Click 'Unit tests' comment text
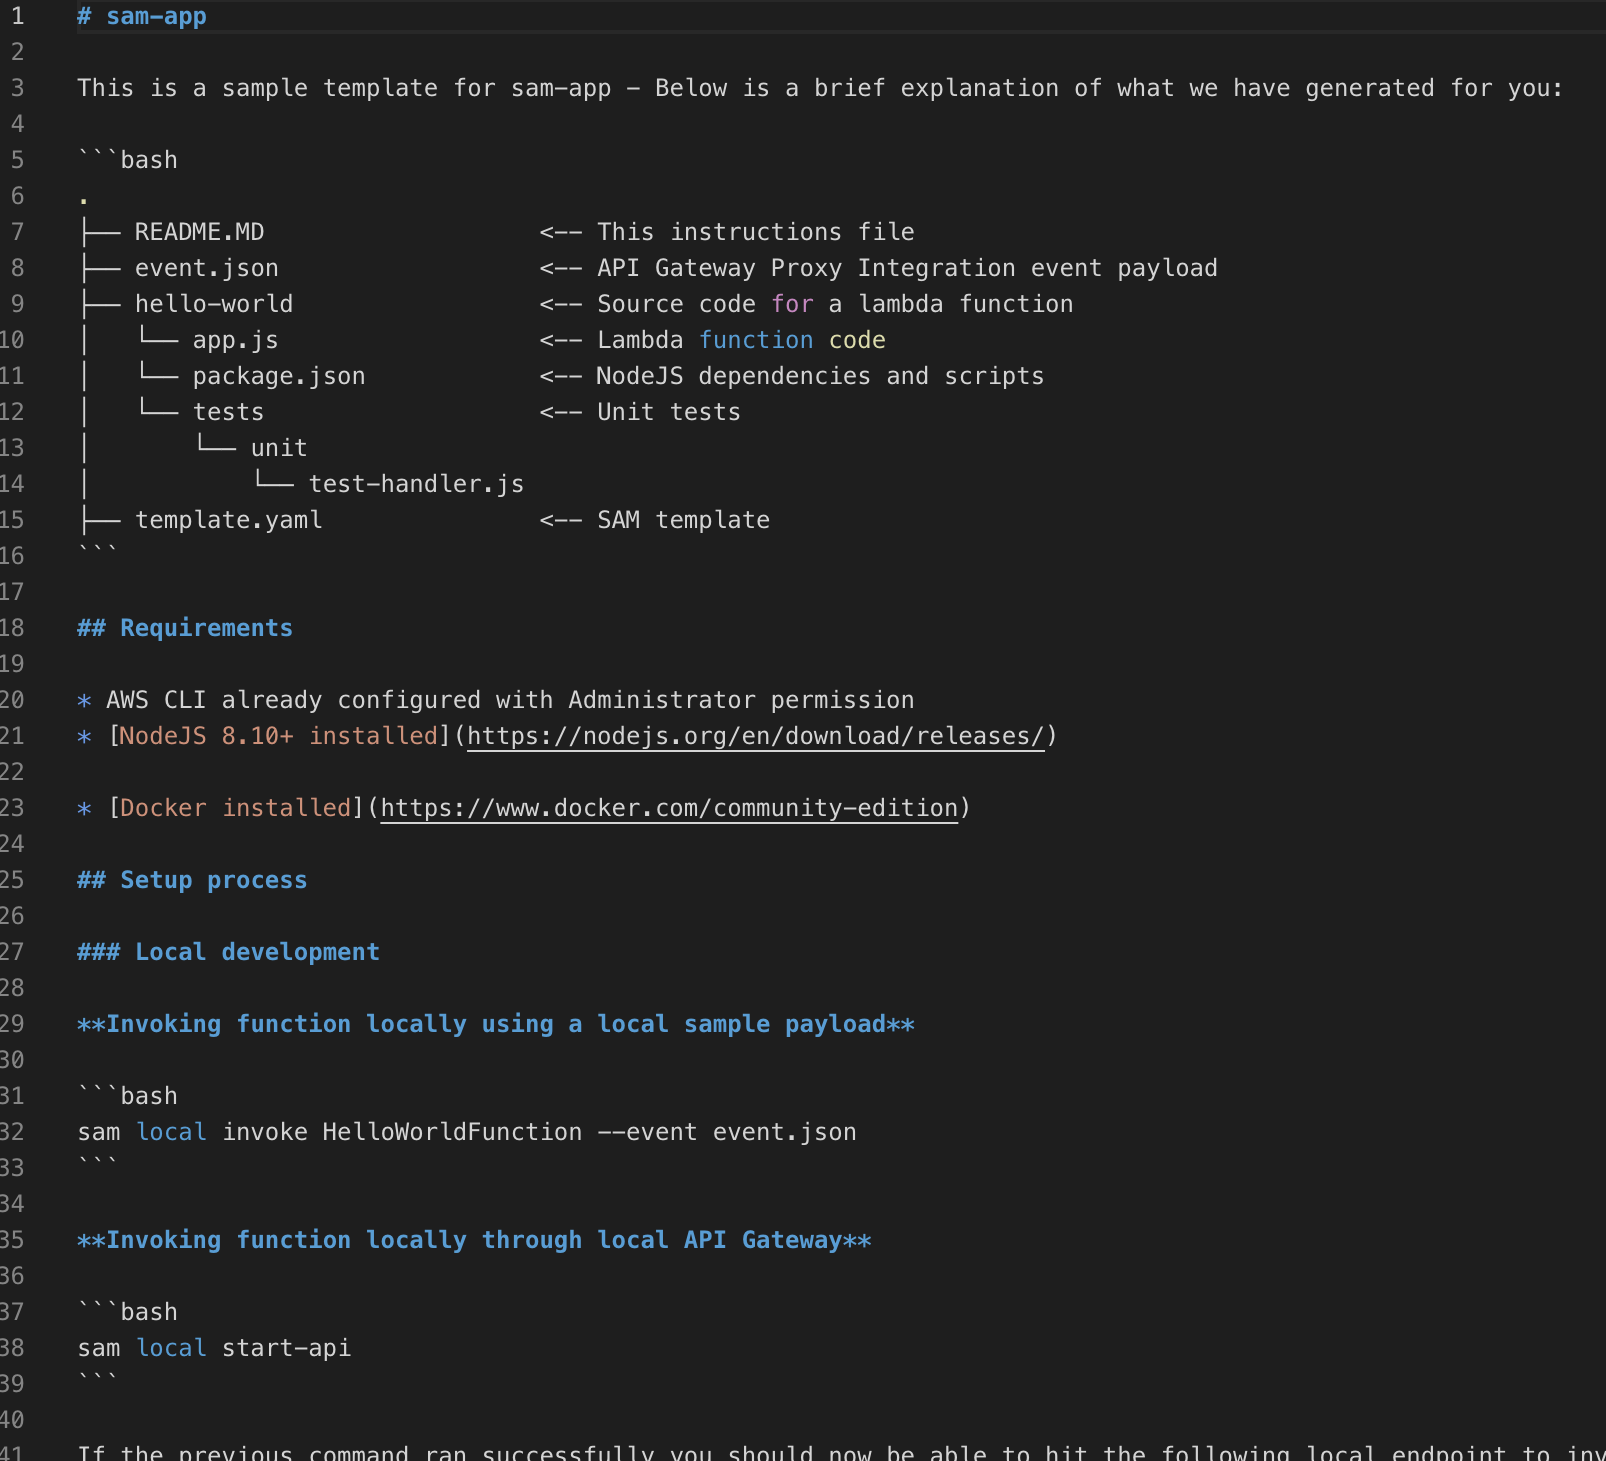This screenshot has width=1606, height=1461. 669,412
